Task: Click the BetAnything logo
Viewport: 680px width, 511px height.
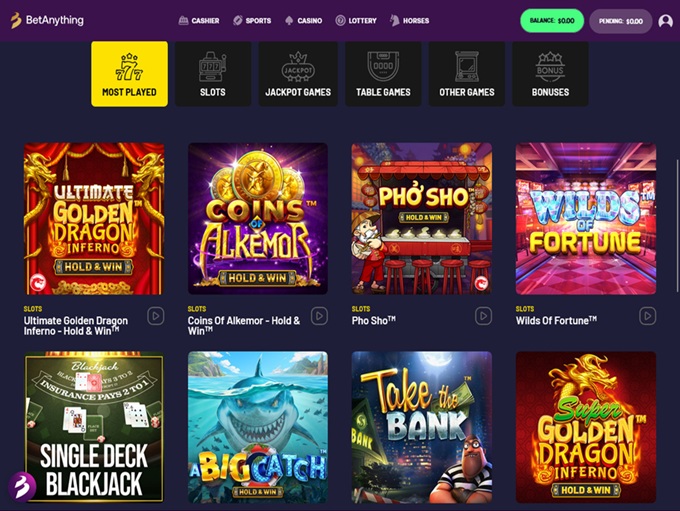Action: pyautogui.click(x=47, y=20)
